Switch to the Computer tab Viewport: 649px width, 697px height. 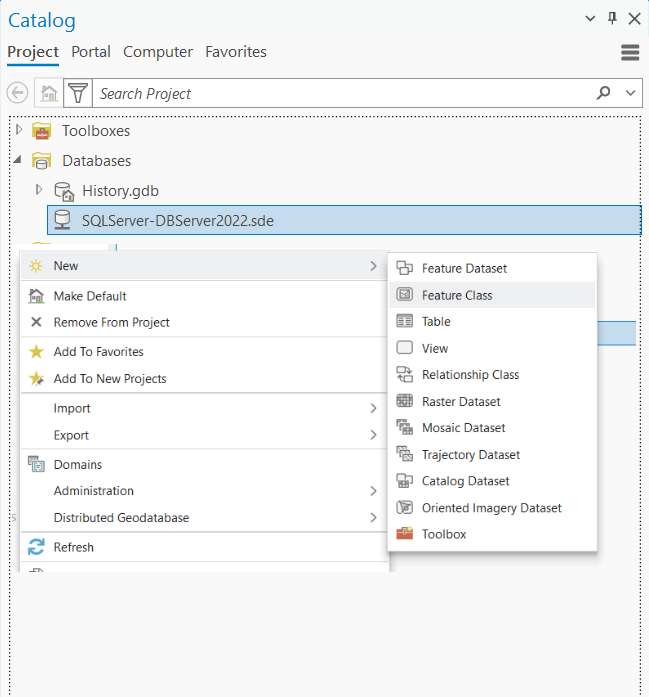click(158, 52)
